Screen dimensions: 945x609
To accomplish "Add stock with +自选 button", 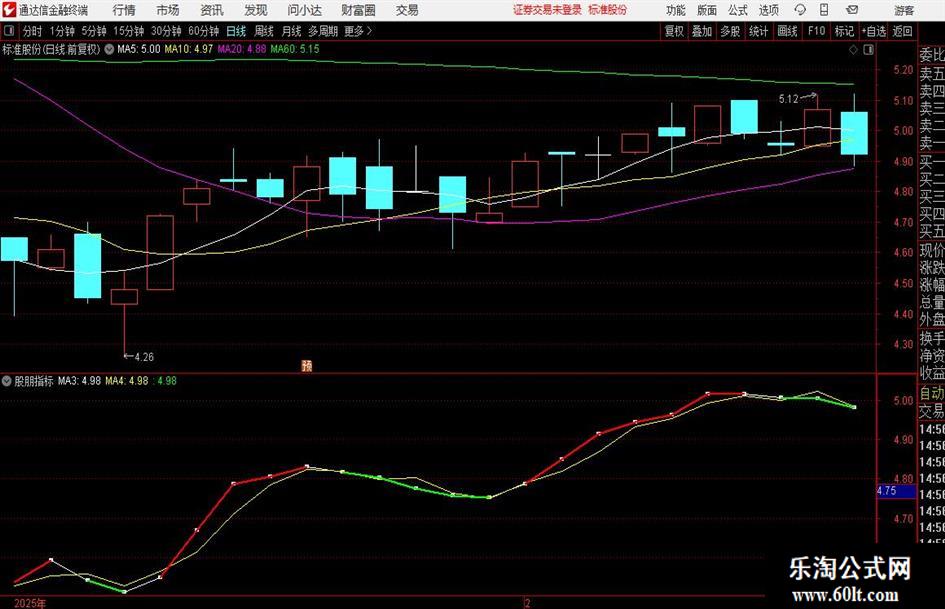I will [x=873, y=31].
